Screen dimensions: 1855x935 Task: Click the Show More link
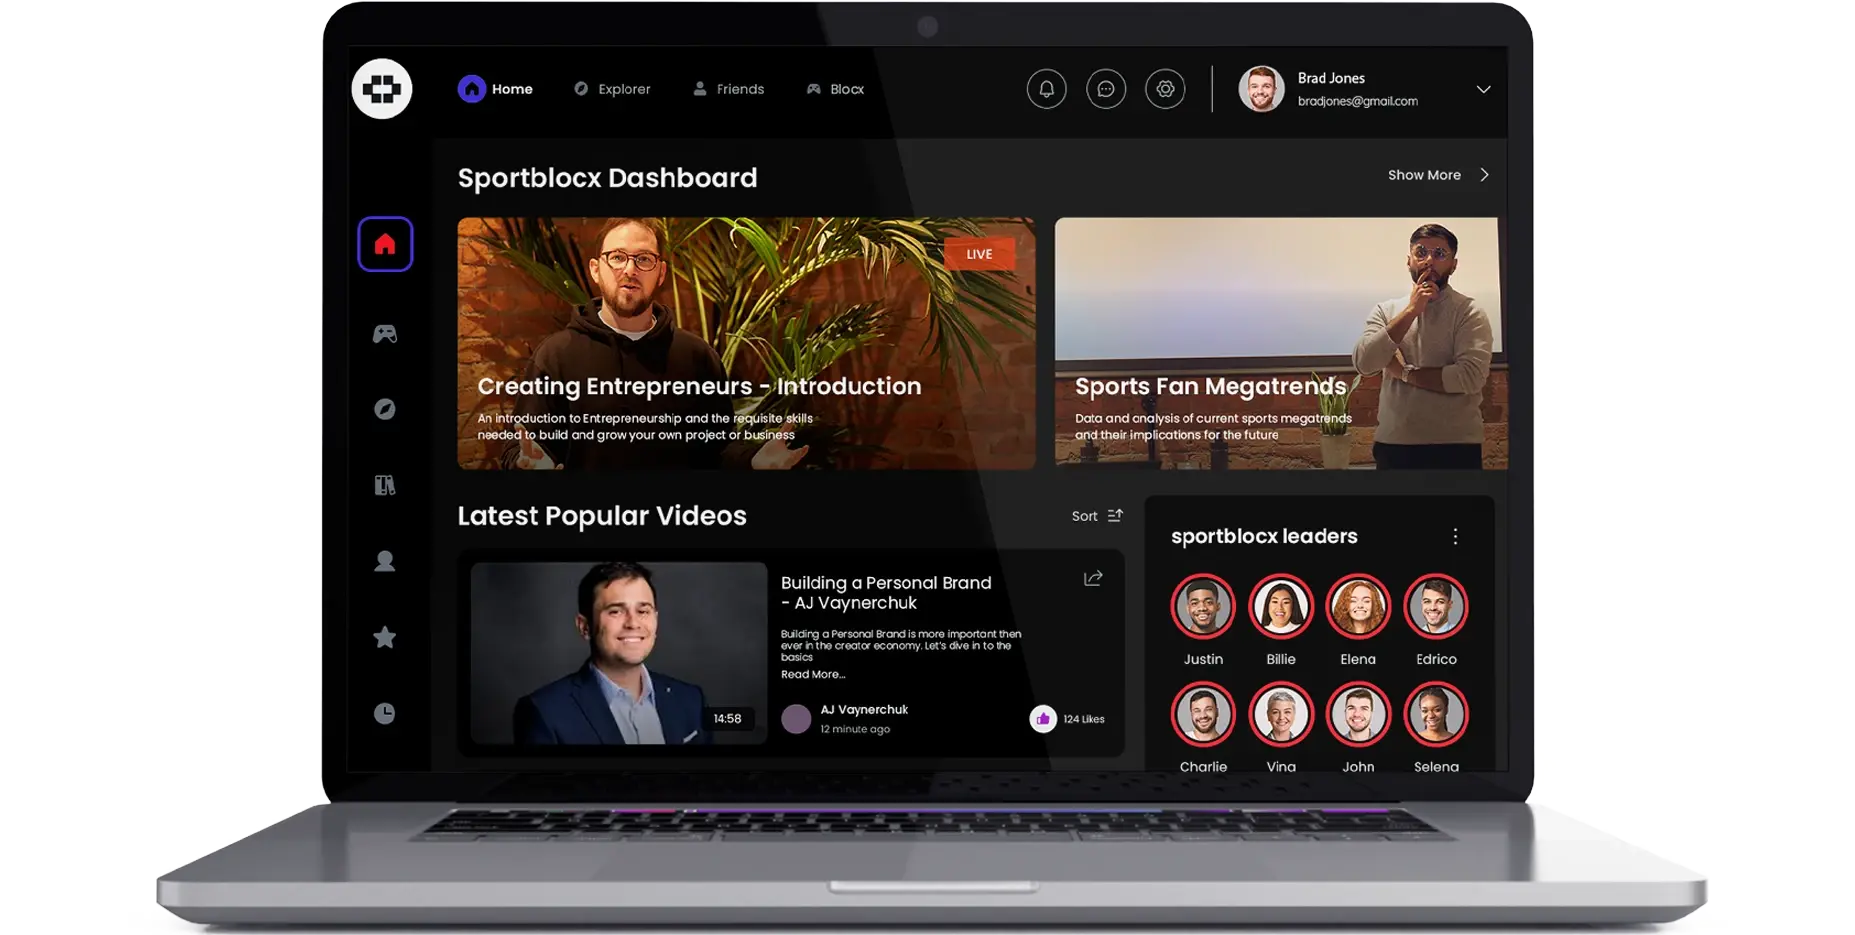pyautogui.click(x=1424, y=175)
